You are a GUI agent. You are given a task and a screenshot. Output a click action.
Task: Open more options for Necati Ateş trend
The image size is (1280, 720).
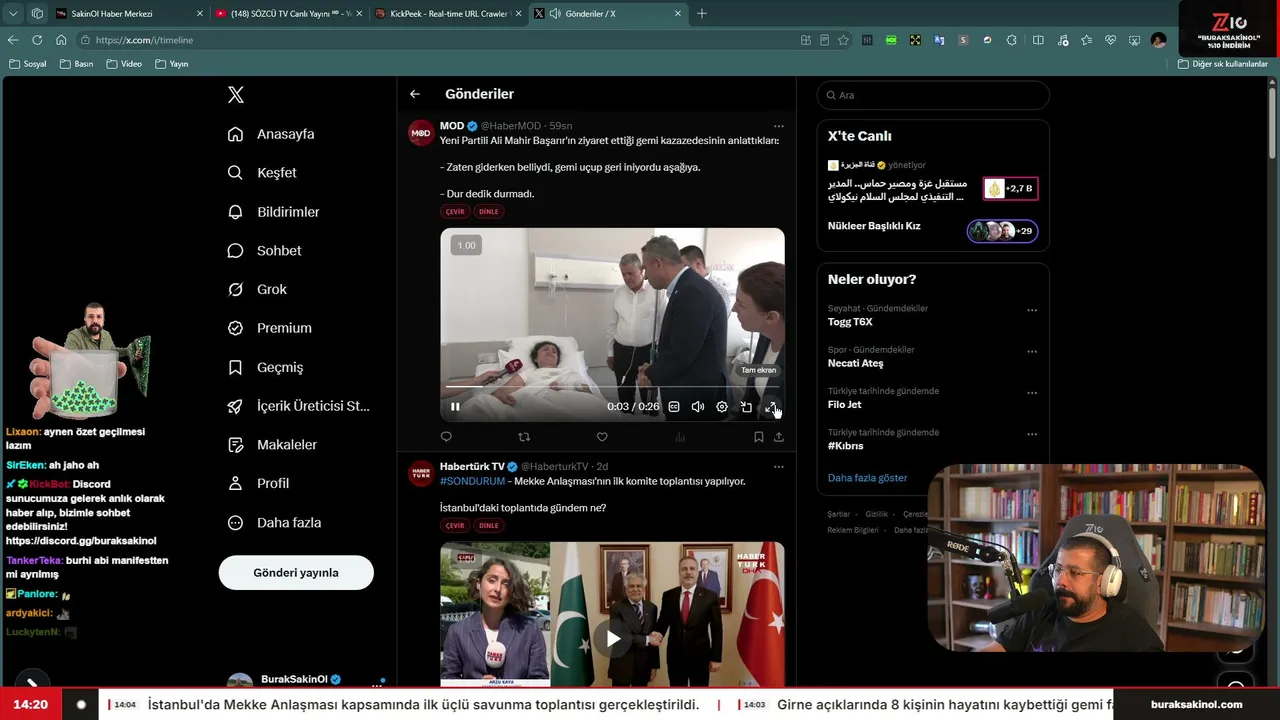(x=1032, y=352)
